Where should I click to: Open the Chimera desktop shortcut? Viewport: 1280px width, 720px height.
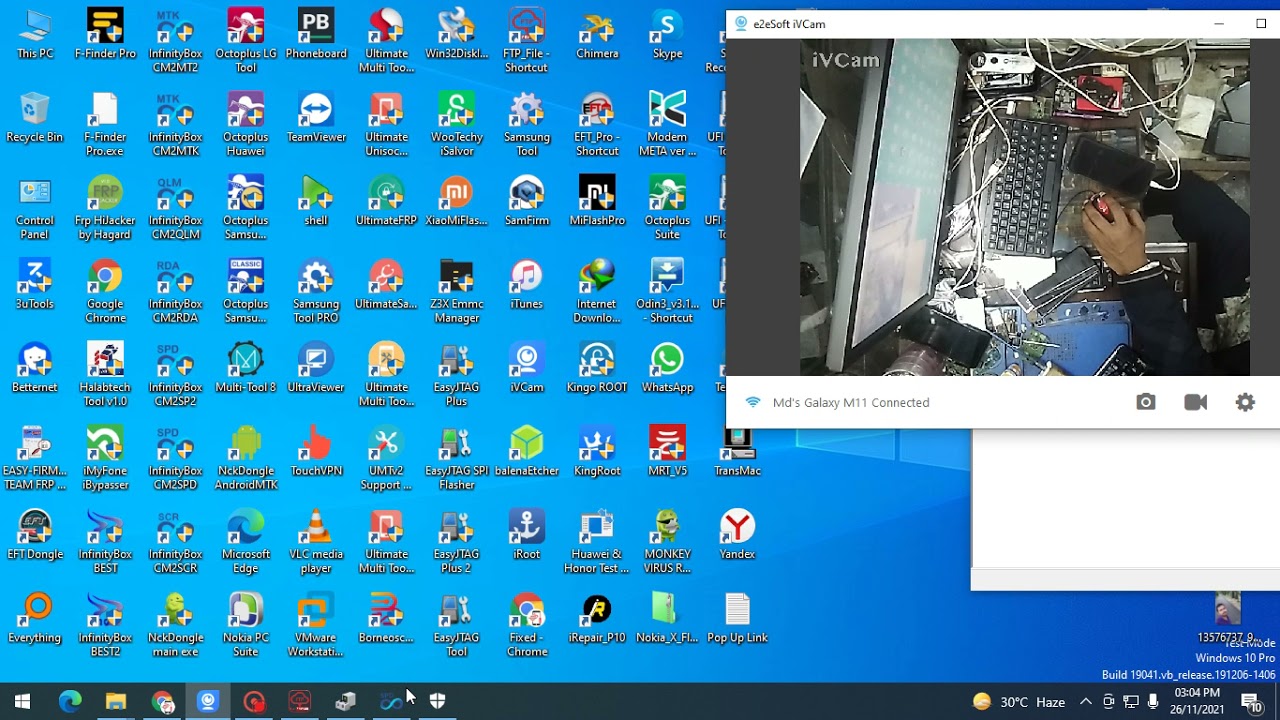click(597, 34)
